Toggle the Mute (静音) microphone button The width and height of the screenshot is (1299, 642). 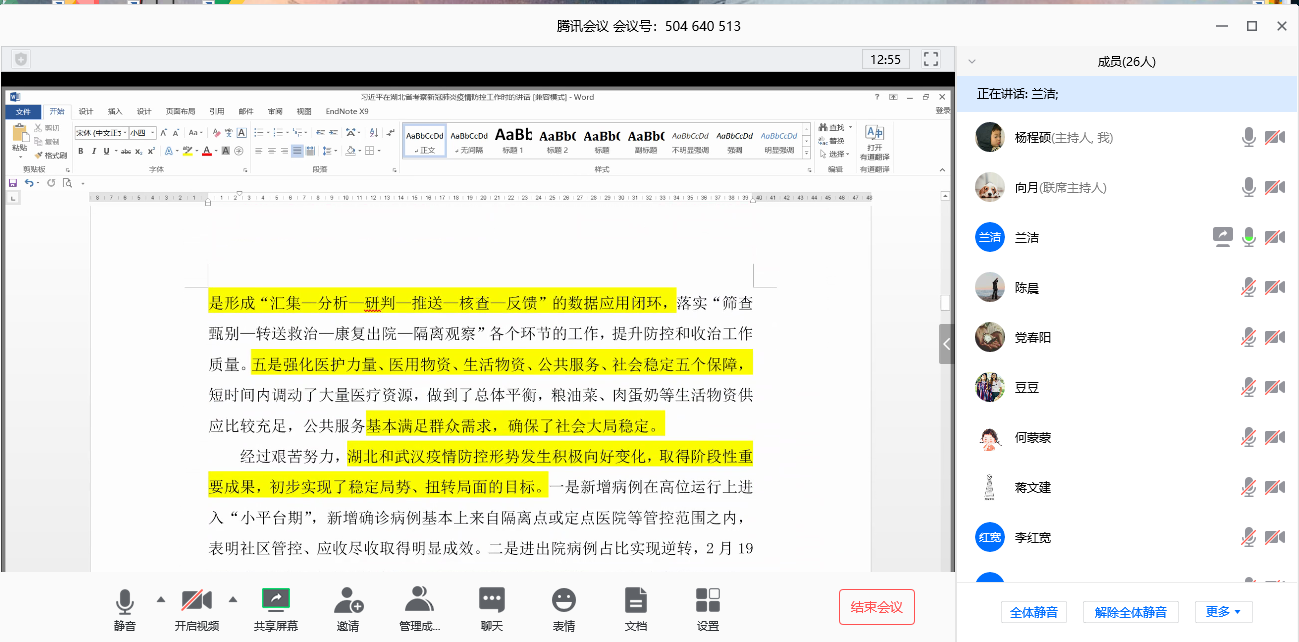point(125,601)
